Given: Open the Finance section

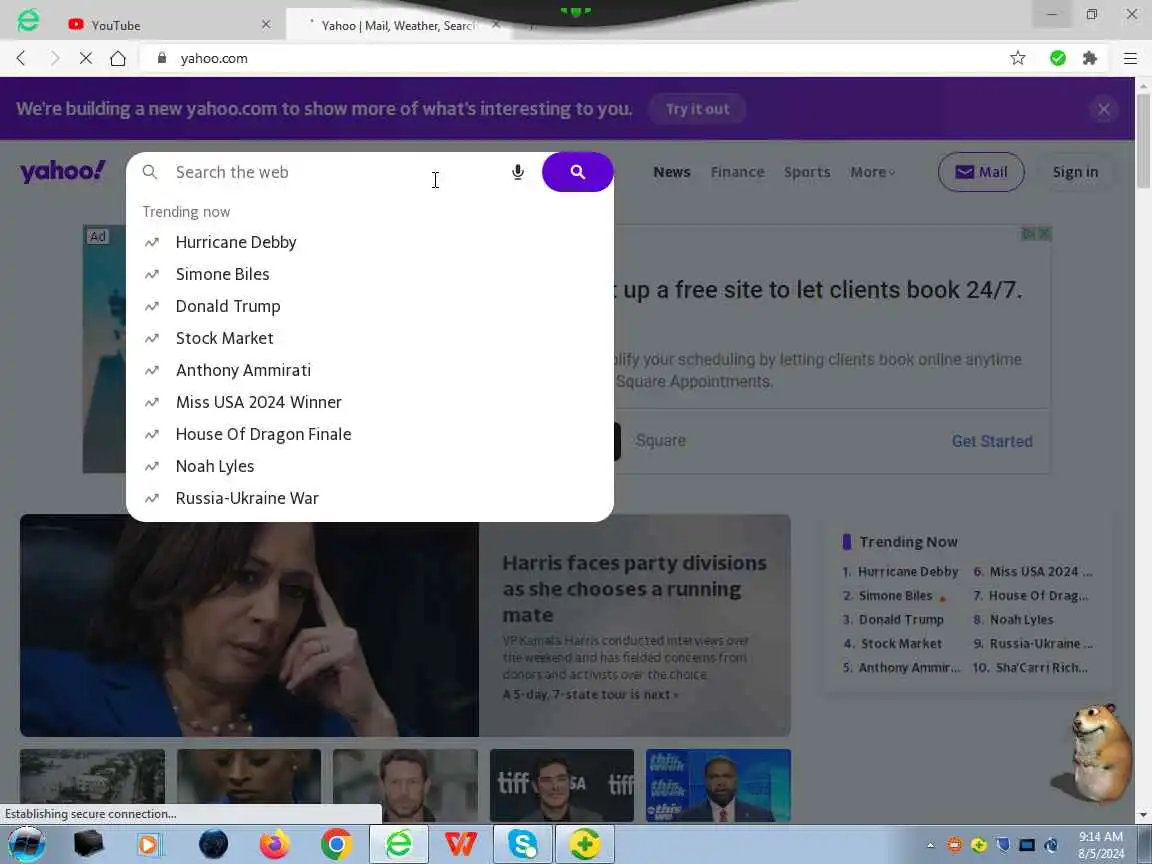Looking at the screenshot, I should point(737,172).
